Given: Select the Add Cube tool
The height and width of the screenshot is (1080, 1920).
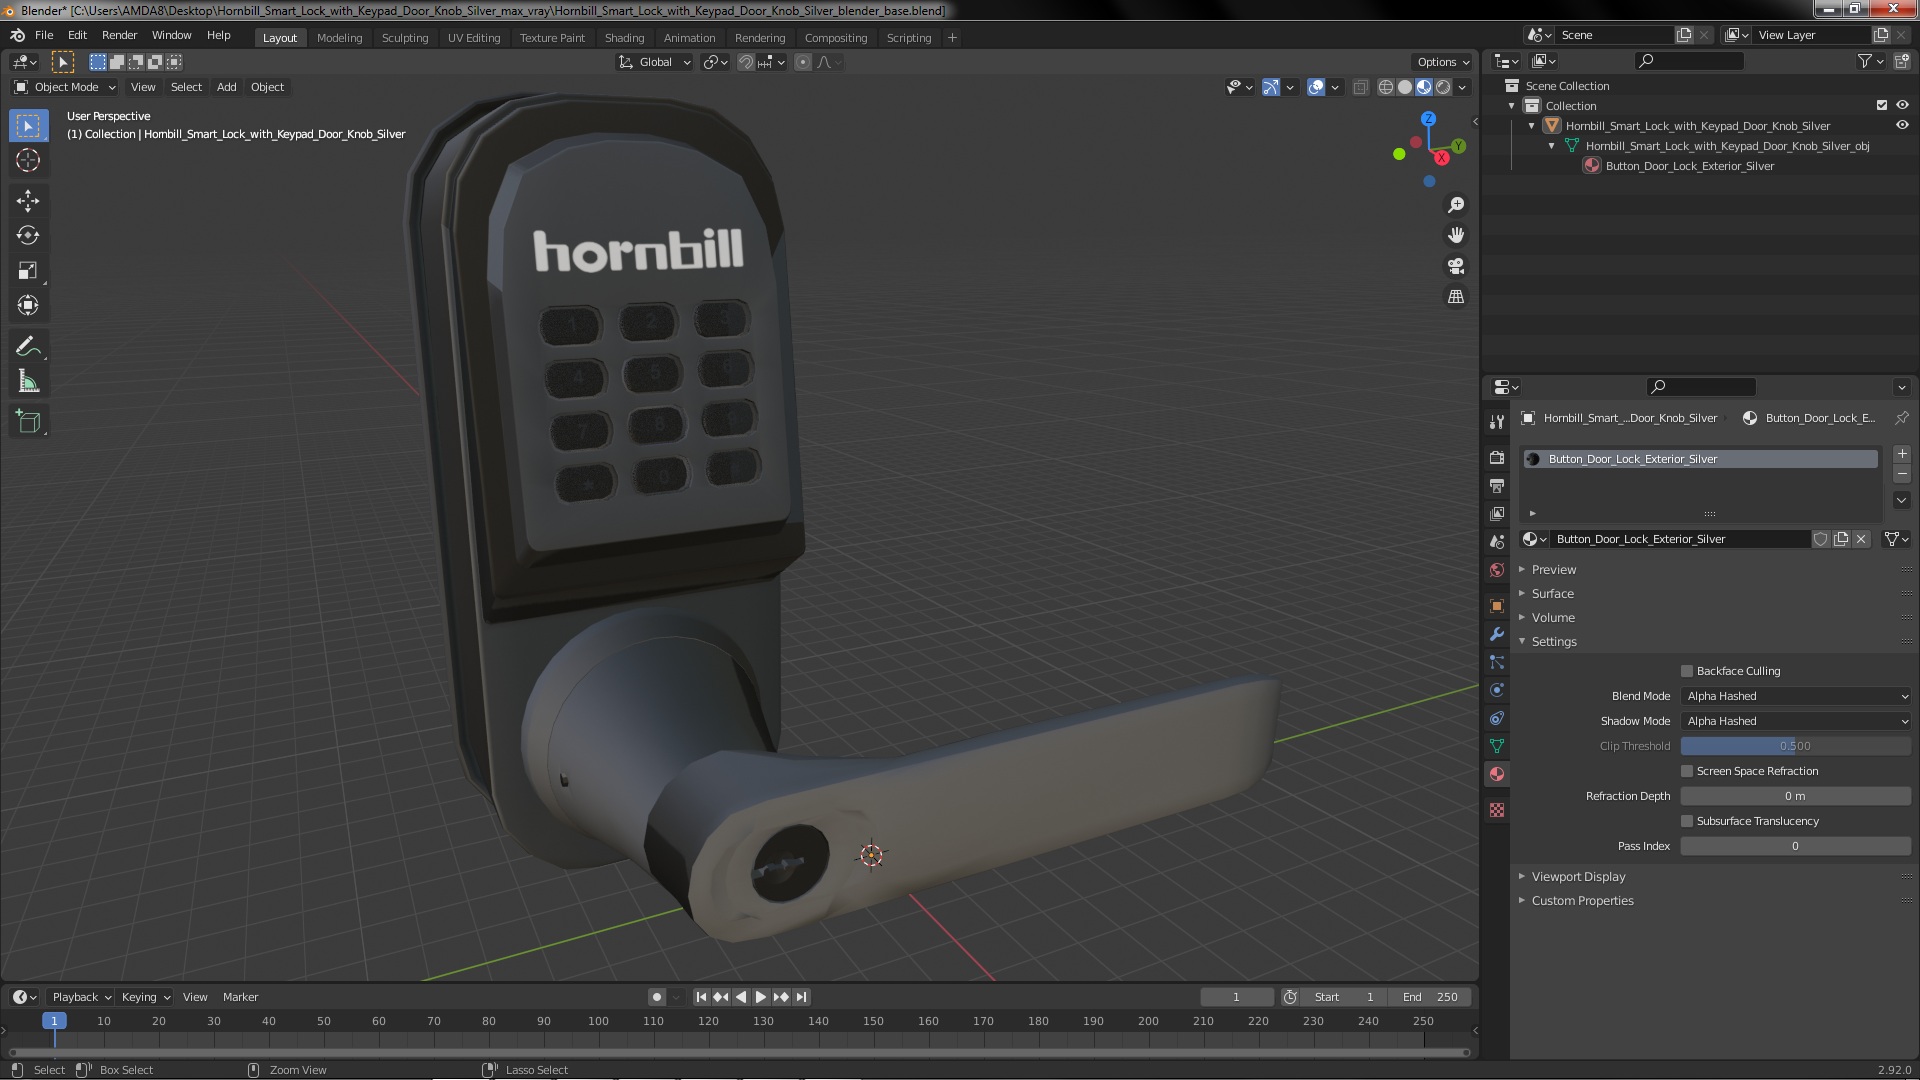Looking at the screenshot, I should point(28,422).
